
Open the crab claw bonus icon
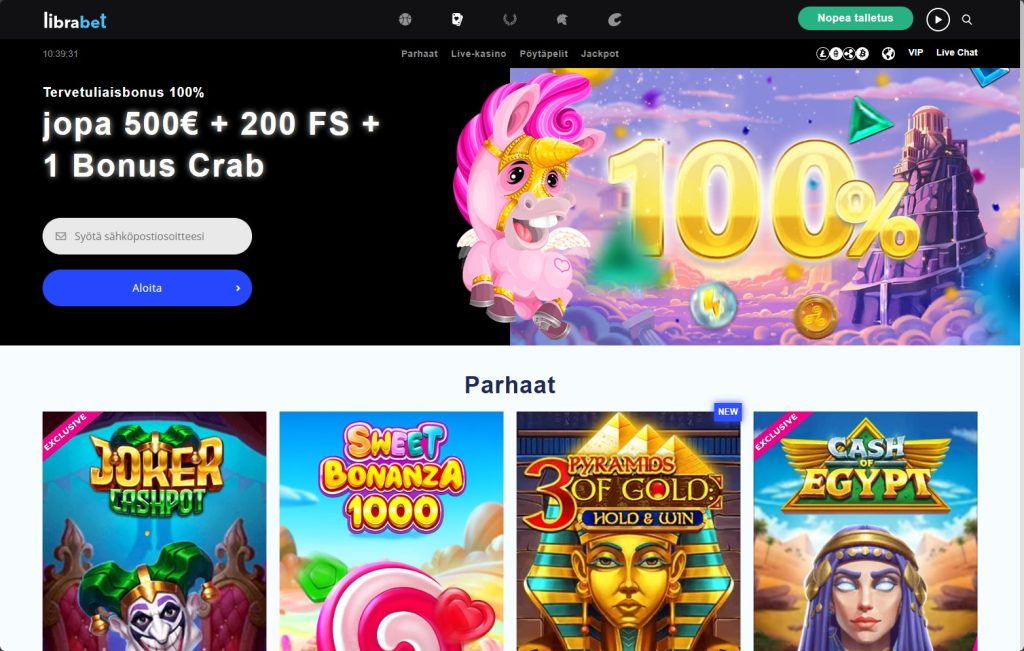pos(615,20)
